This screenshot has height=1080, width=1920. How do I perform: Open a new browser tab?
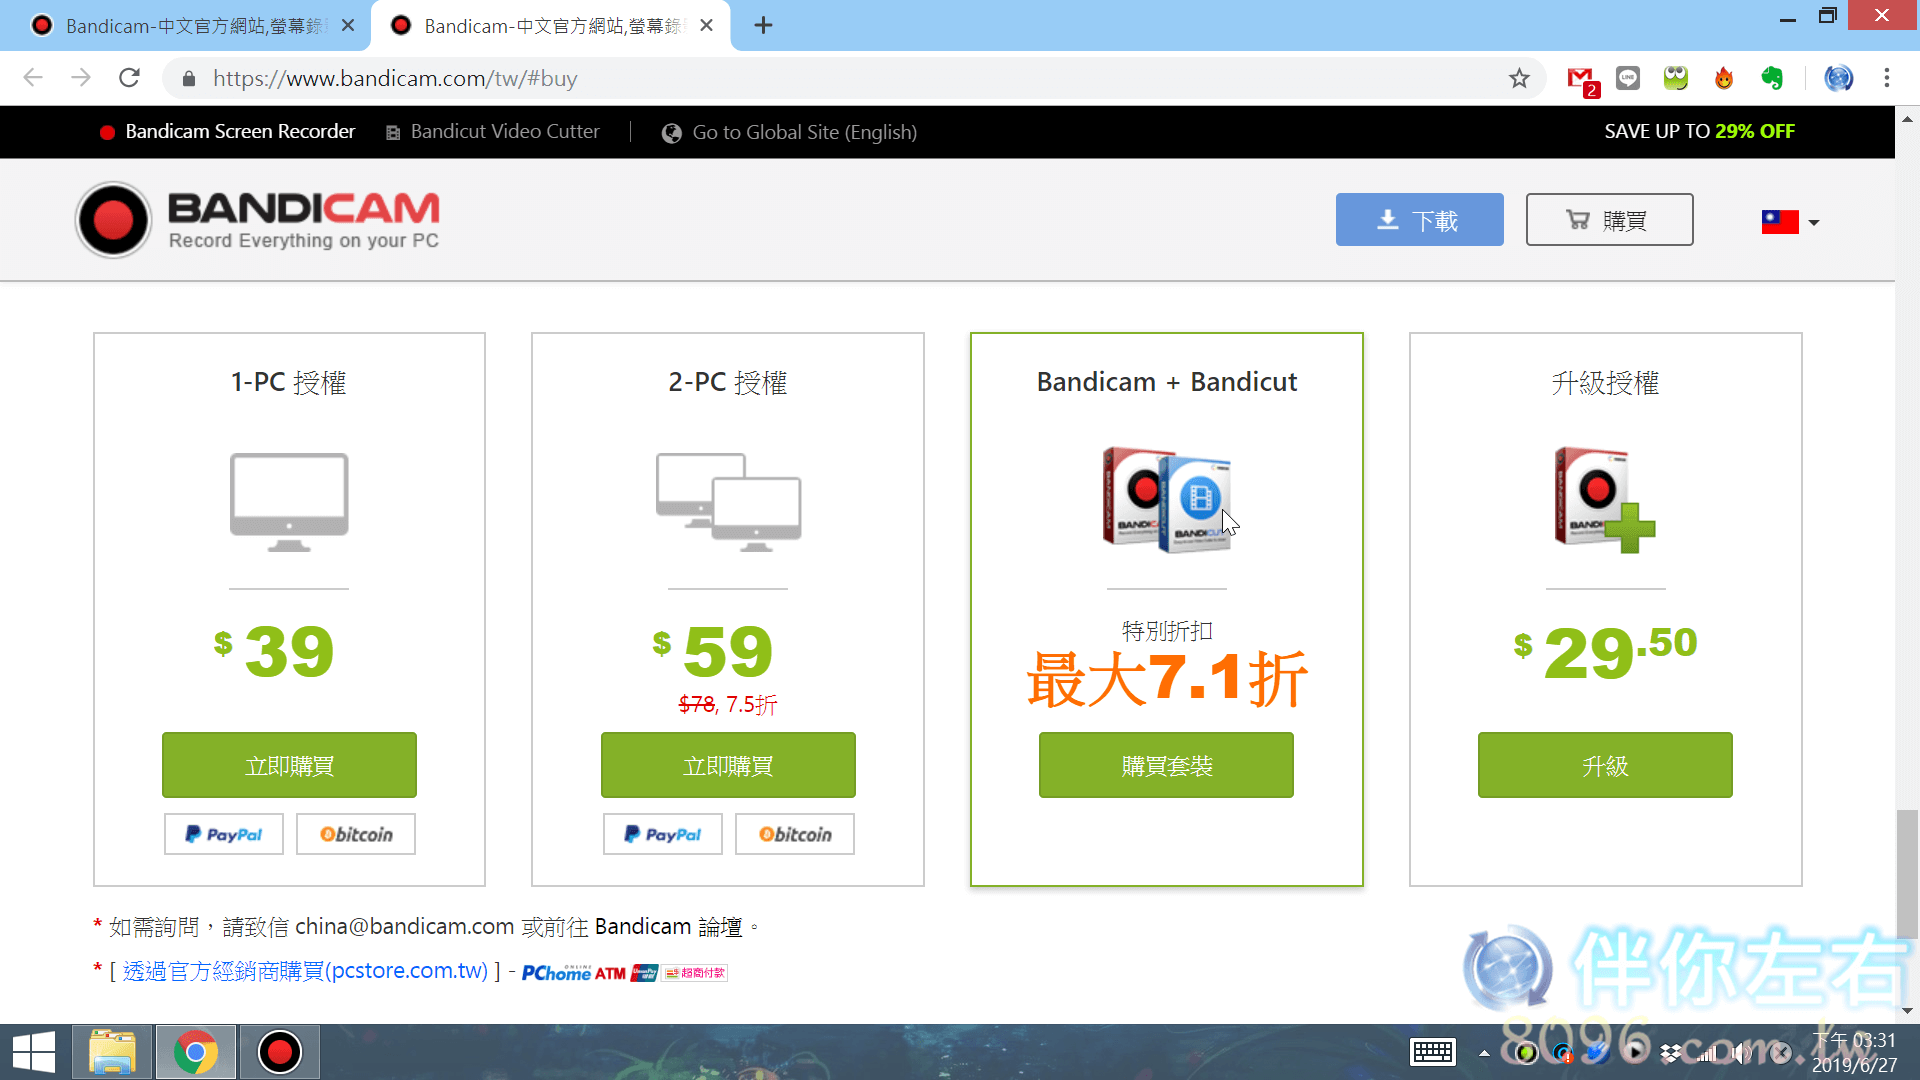763,25
